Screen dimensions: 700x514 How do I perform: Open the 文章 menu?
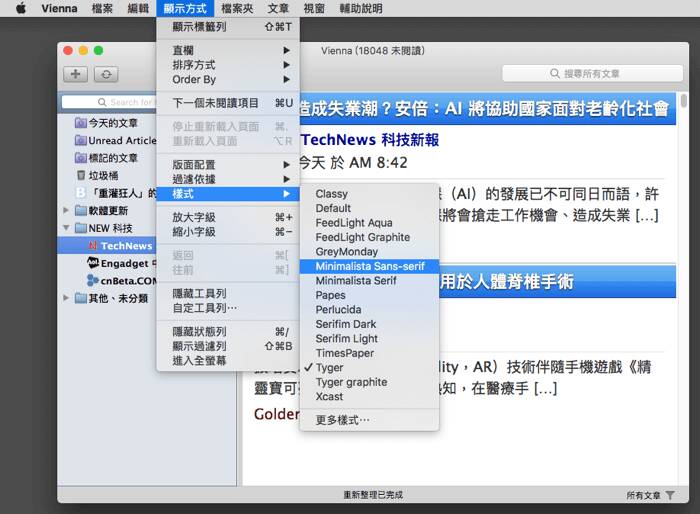(x=278, y=8)
